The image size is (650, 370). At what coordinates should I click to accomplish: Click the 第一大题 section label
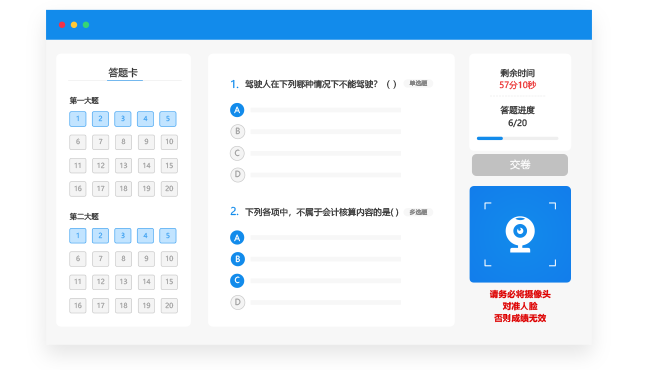[x=84, y=101]
